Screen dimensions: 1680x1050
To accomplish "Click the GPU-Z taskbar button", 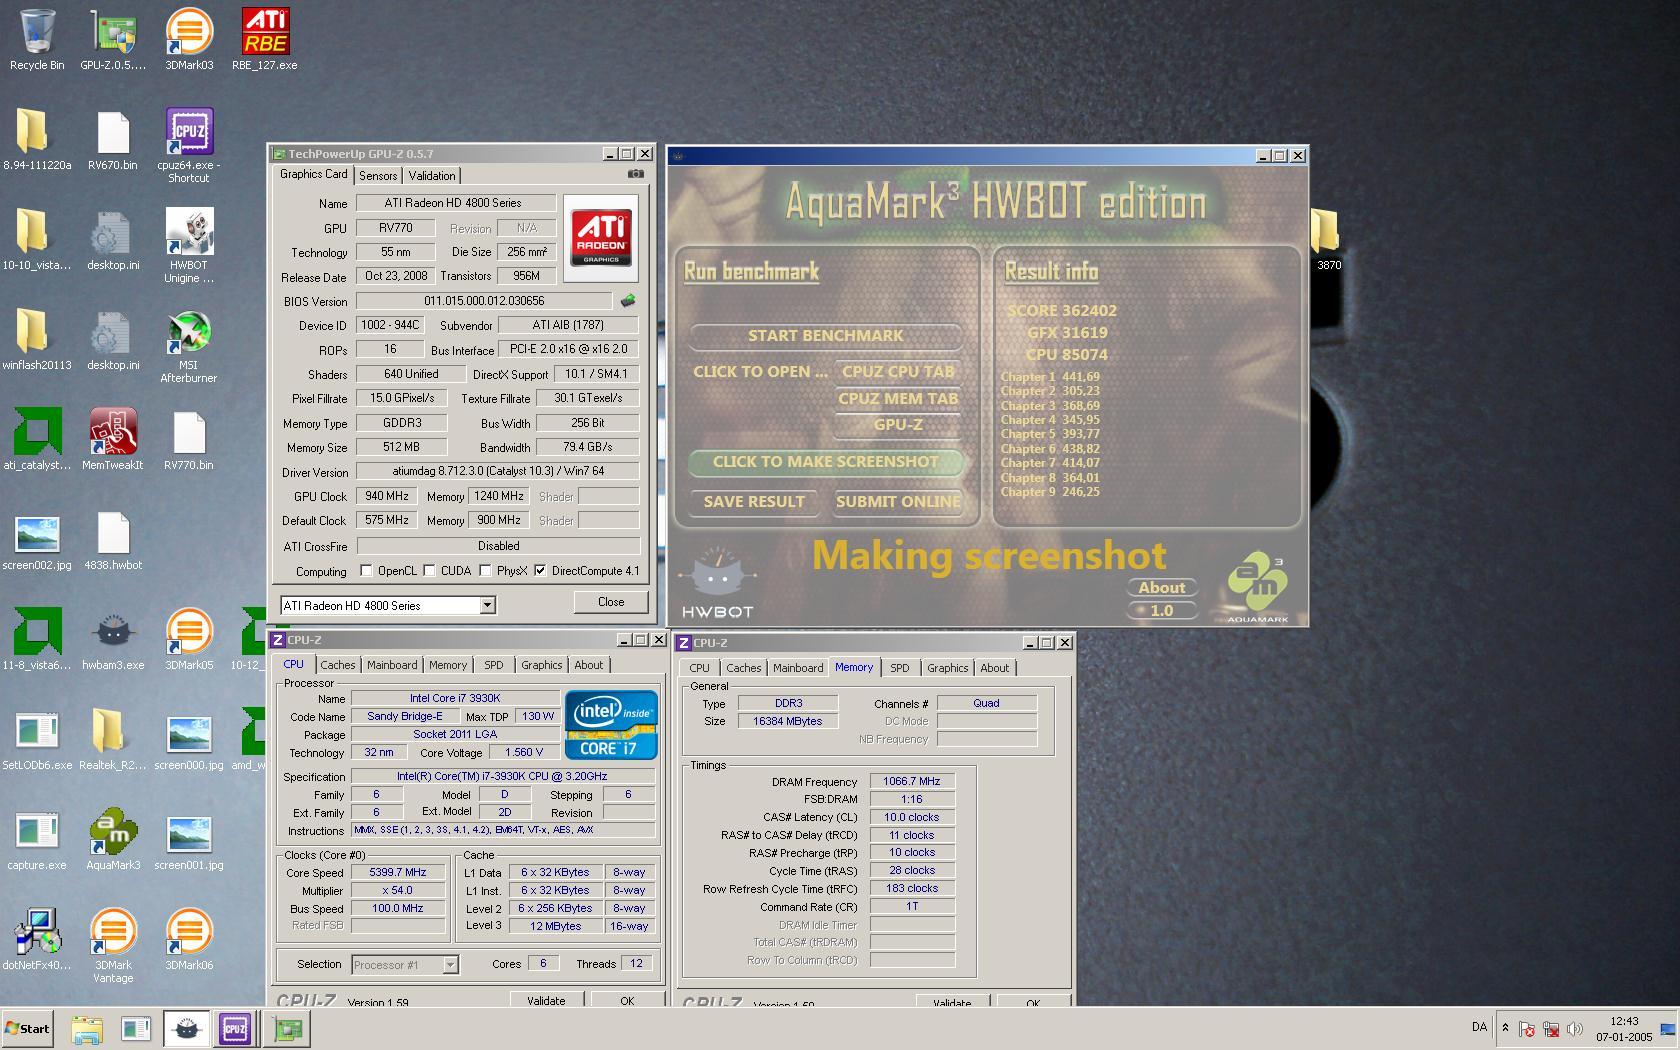I will (287, 1028).
